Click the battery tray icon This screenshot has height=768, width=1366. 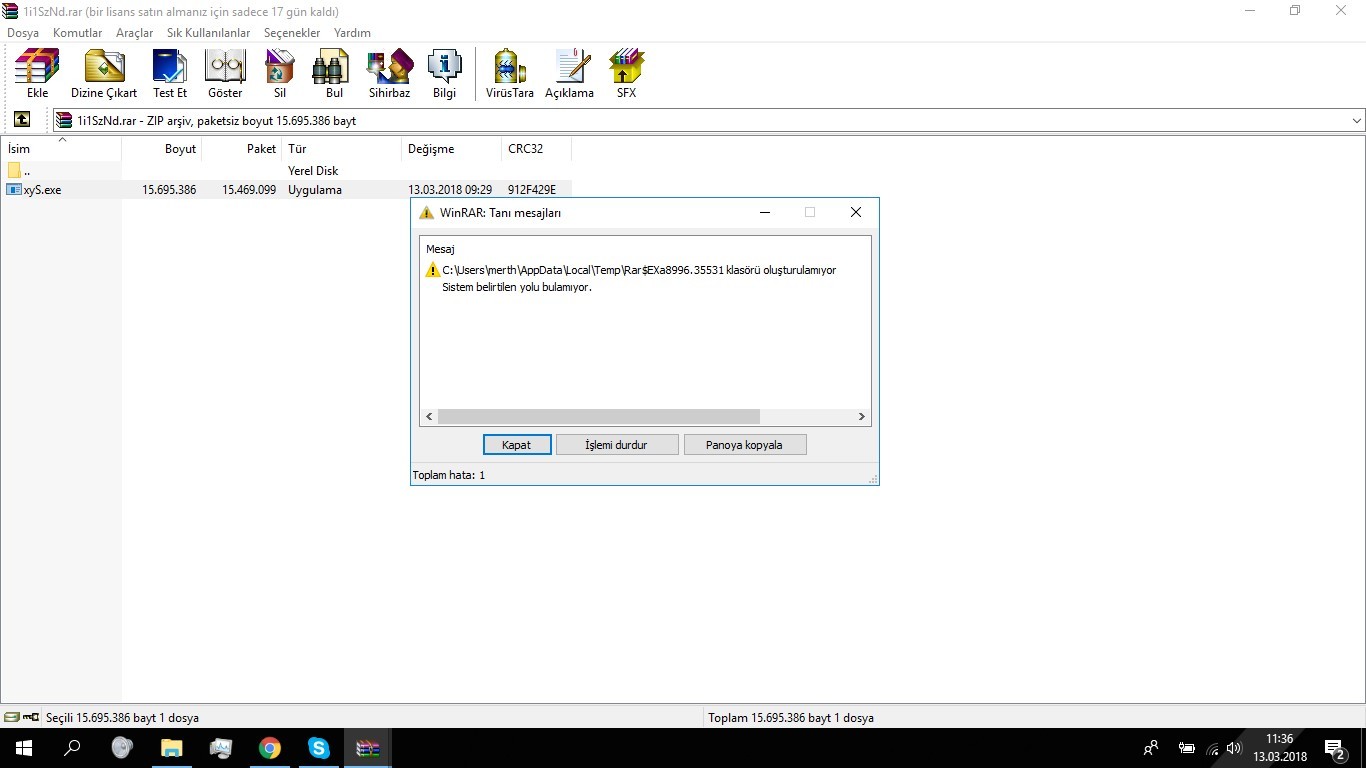click(x=1187, y=748)
